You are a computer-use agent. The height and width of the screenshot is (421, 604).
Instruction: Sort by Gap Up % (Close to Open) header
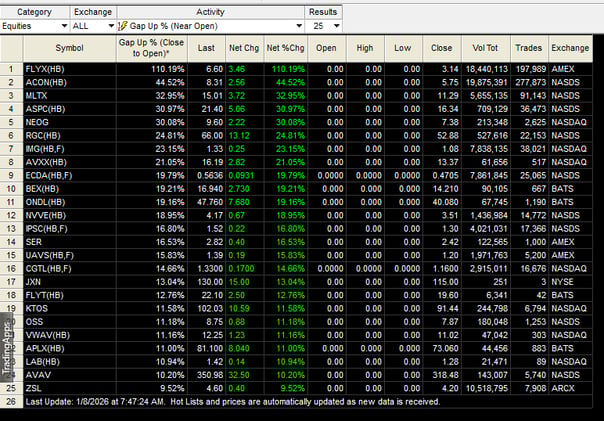(152, 48)
